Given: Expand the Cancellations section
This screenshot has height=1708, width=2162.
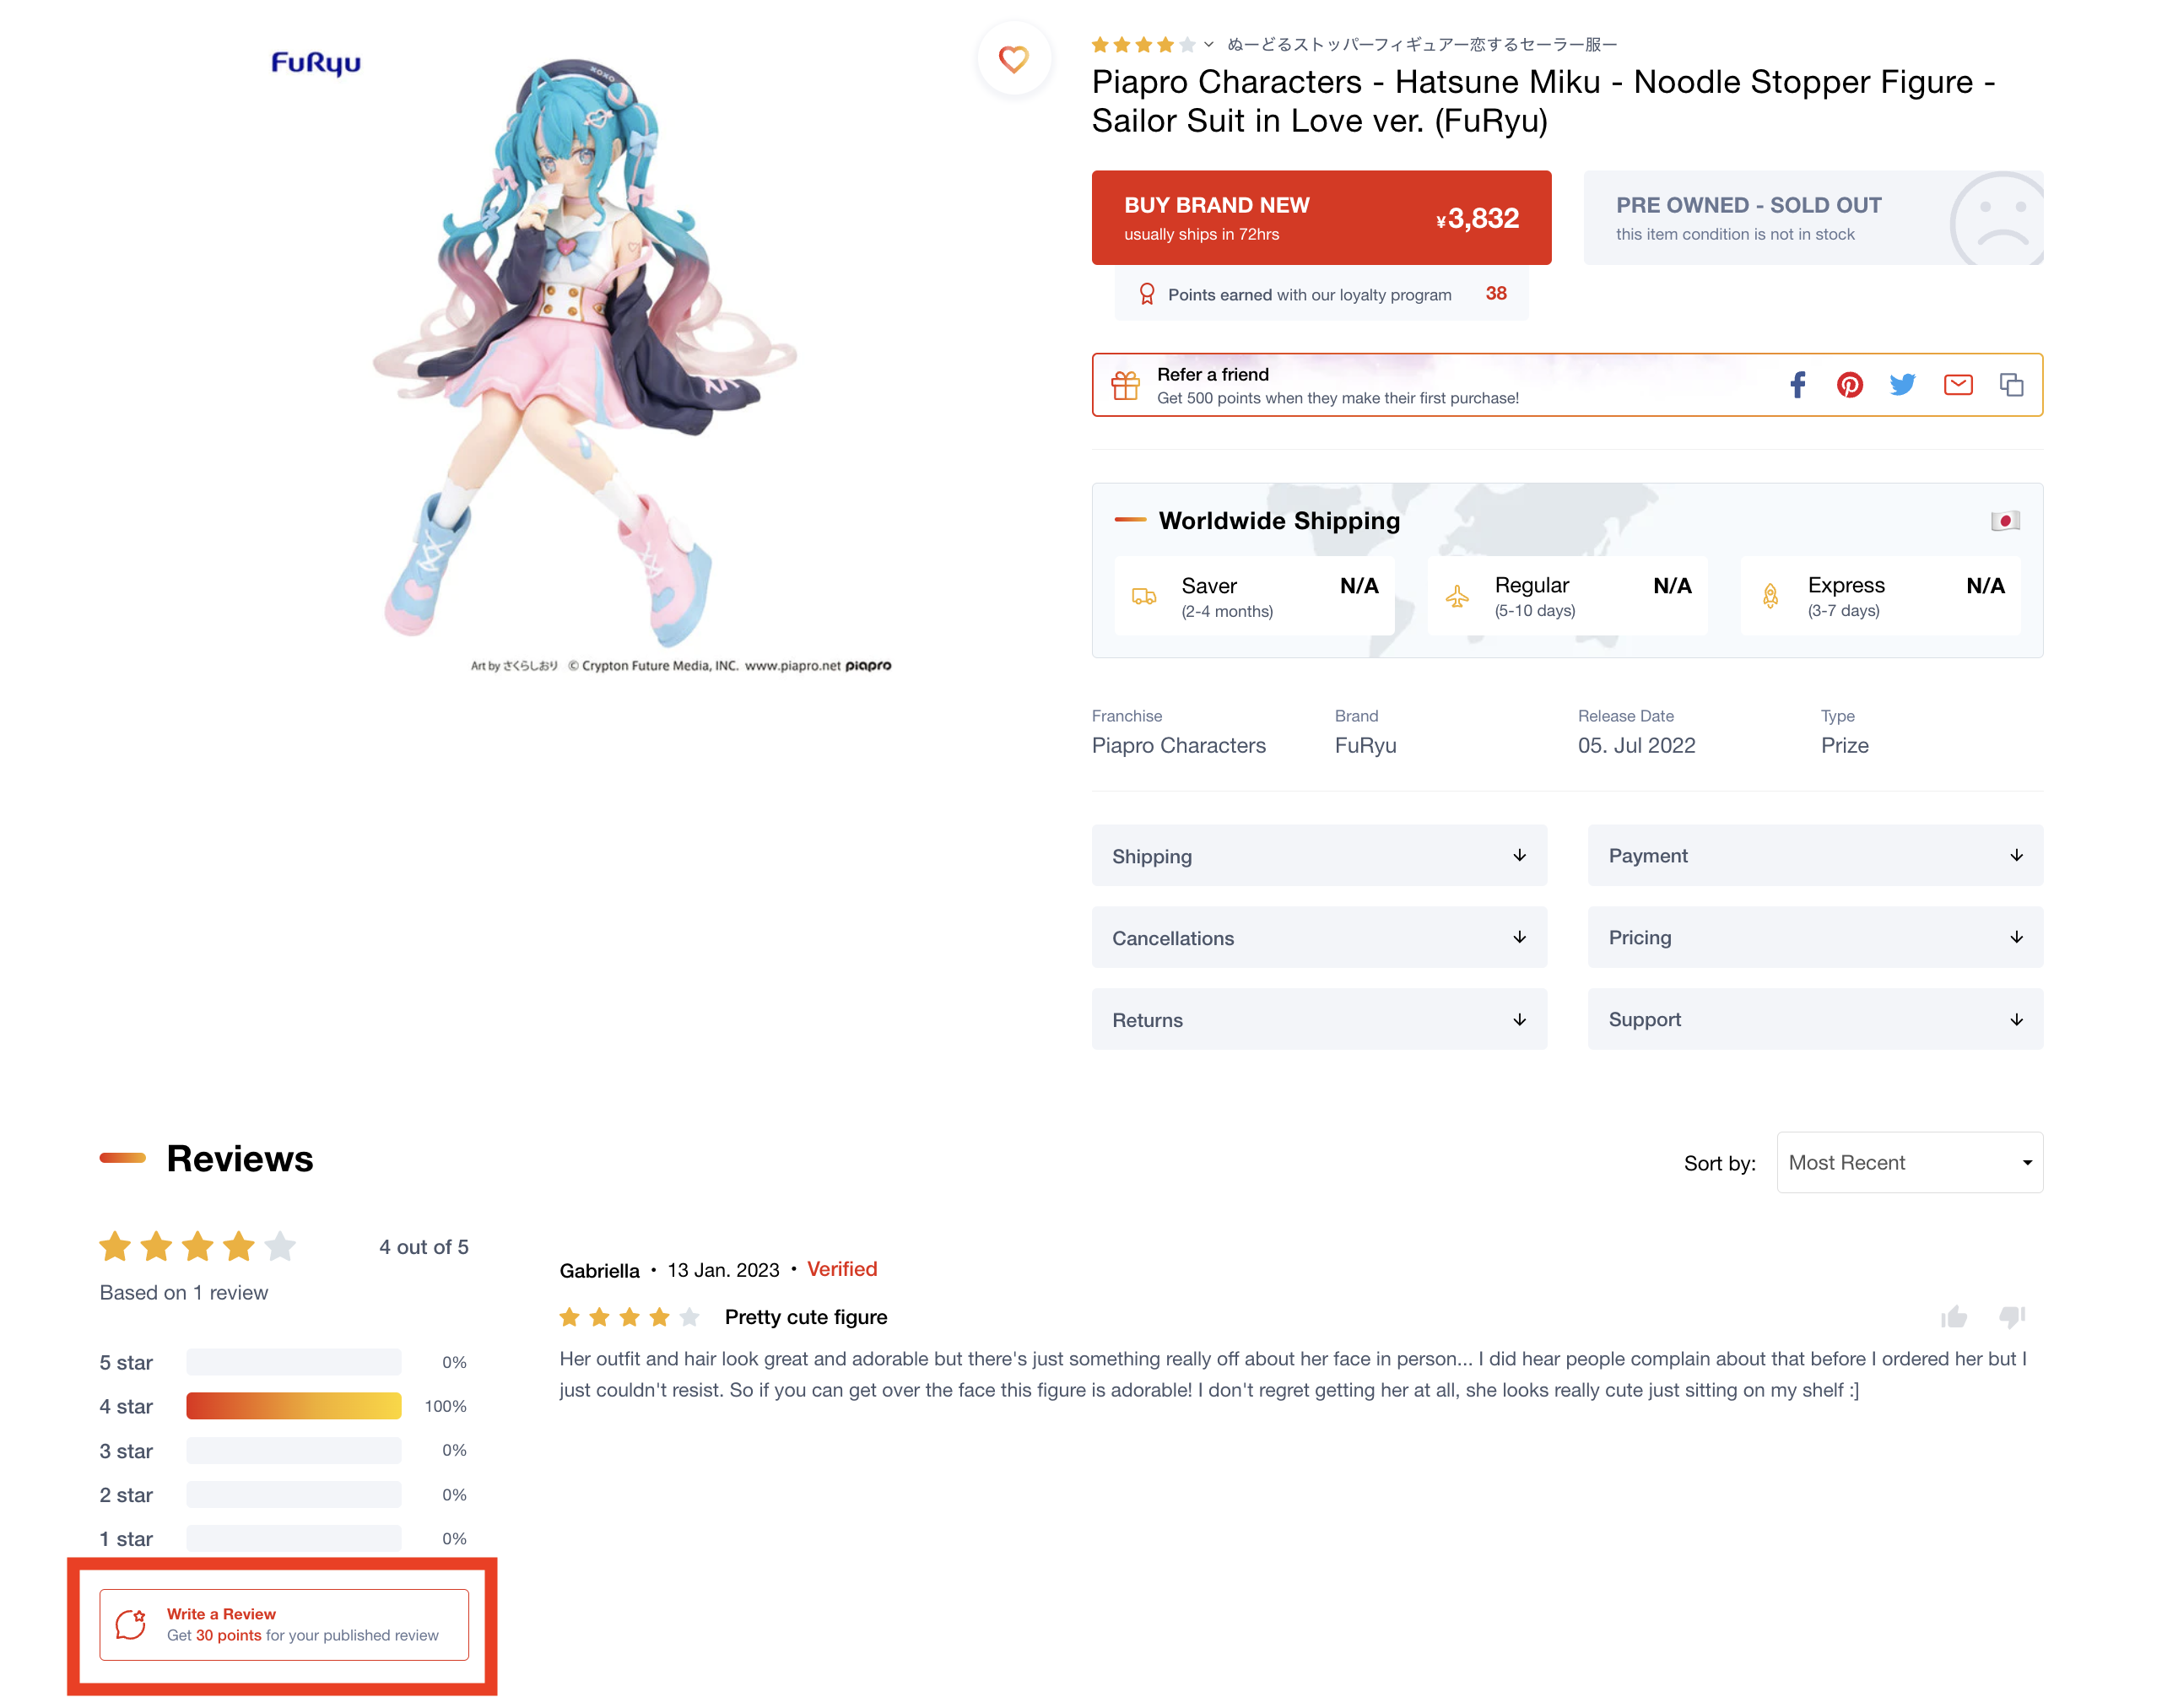Looking at the screenshot, I should (x=1319, y=938).
